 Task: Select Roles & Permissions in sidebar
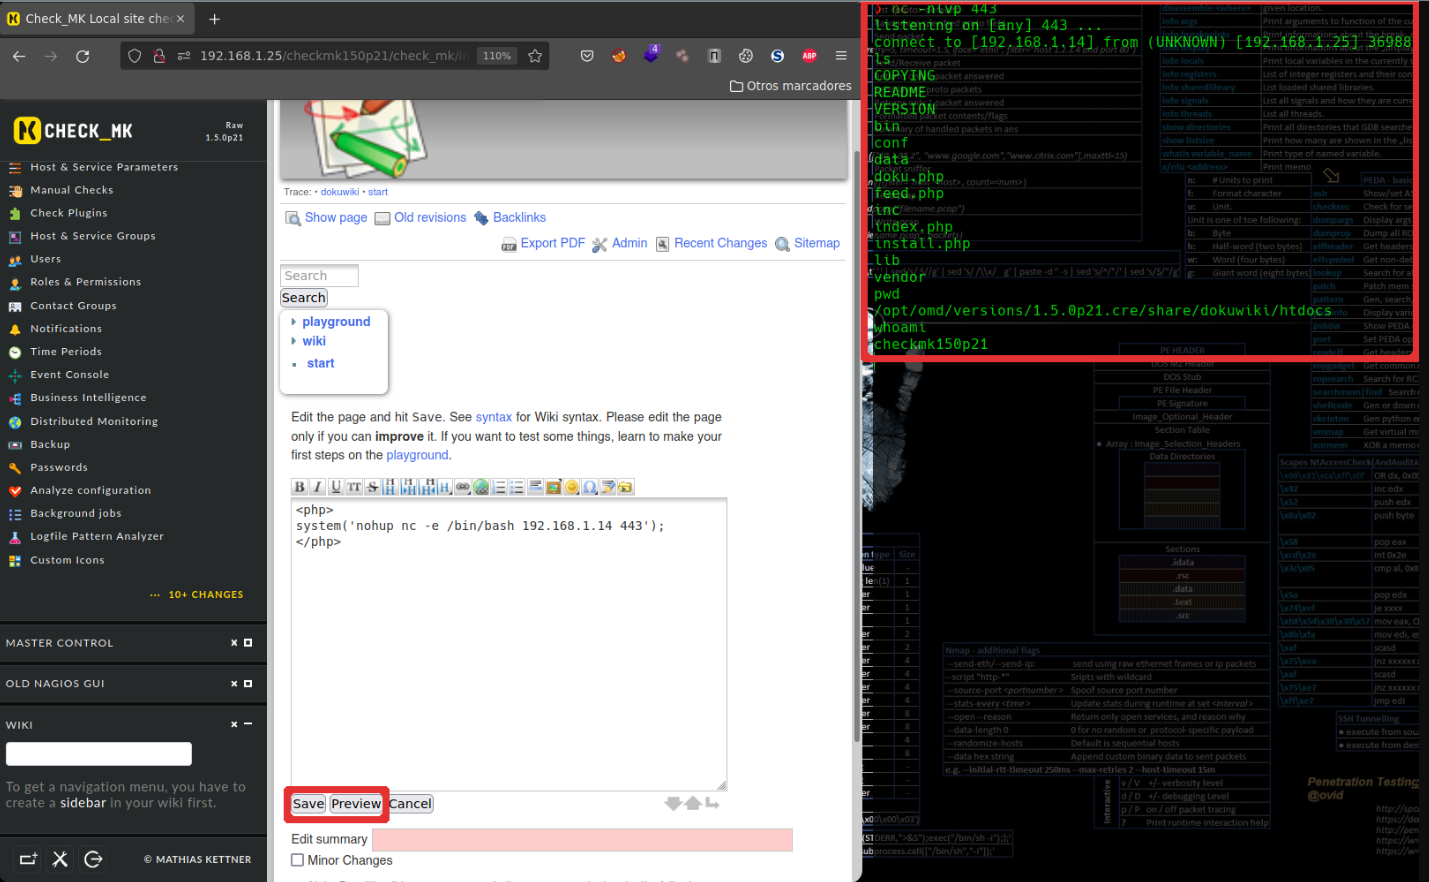tap(86, 282)
